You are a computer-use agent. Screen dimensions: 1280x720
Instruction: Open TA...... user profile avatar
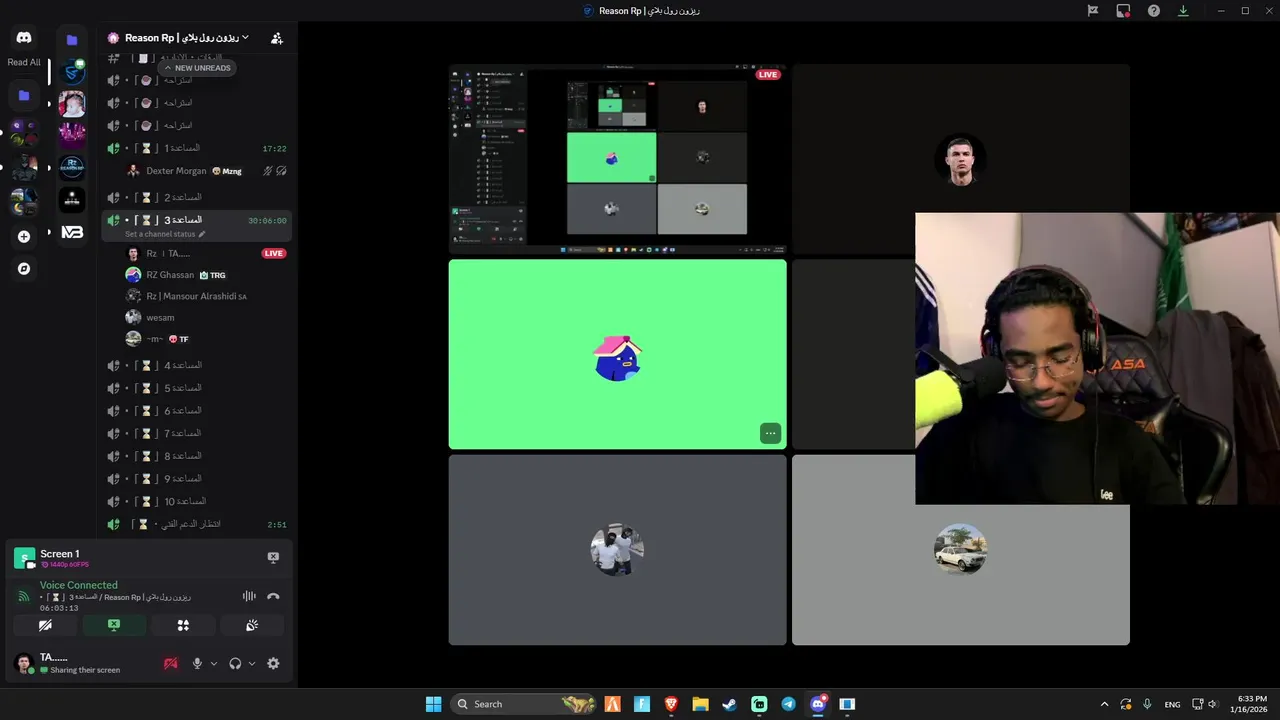click(24, 663)
